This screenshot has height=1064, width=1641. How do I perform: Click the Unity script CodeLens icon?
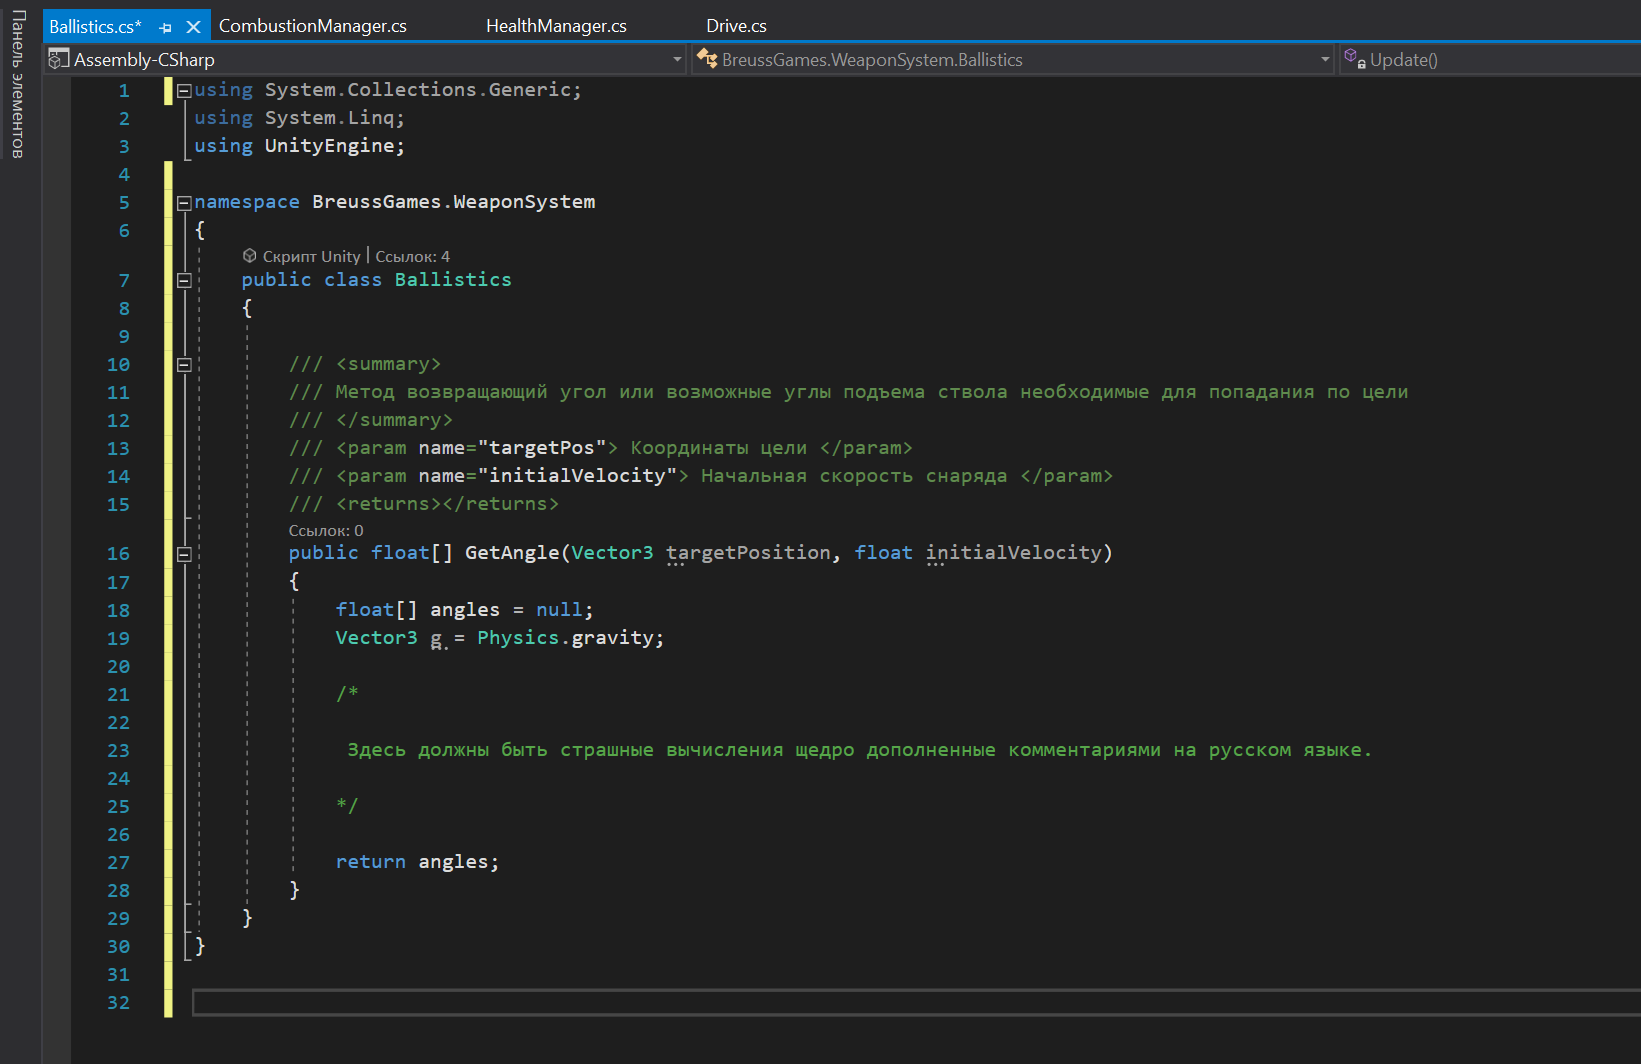(250, 256)
